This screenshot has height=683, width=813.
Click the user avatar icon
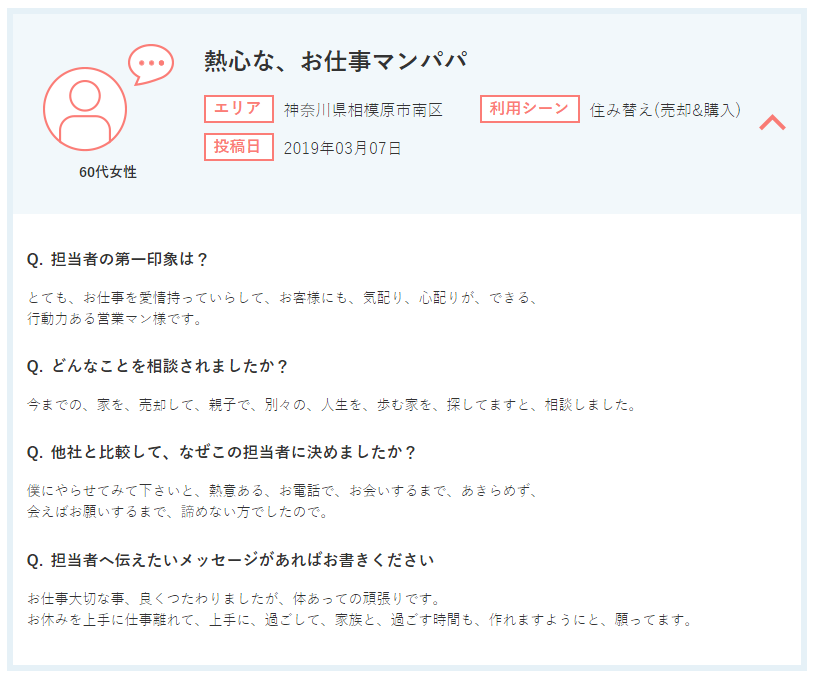pos(85,109)
